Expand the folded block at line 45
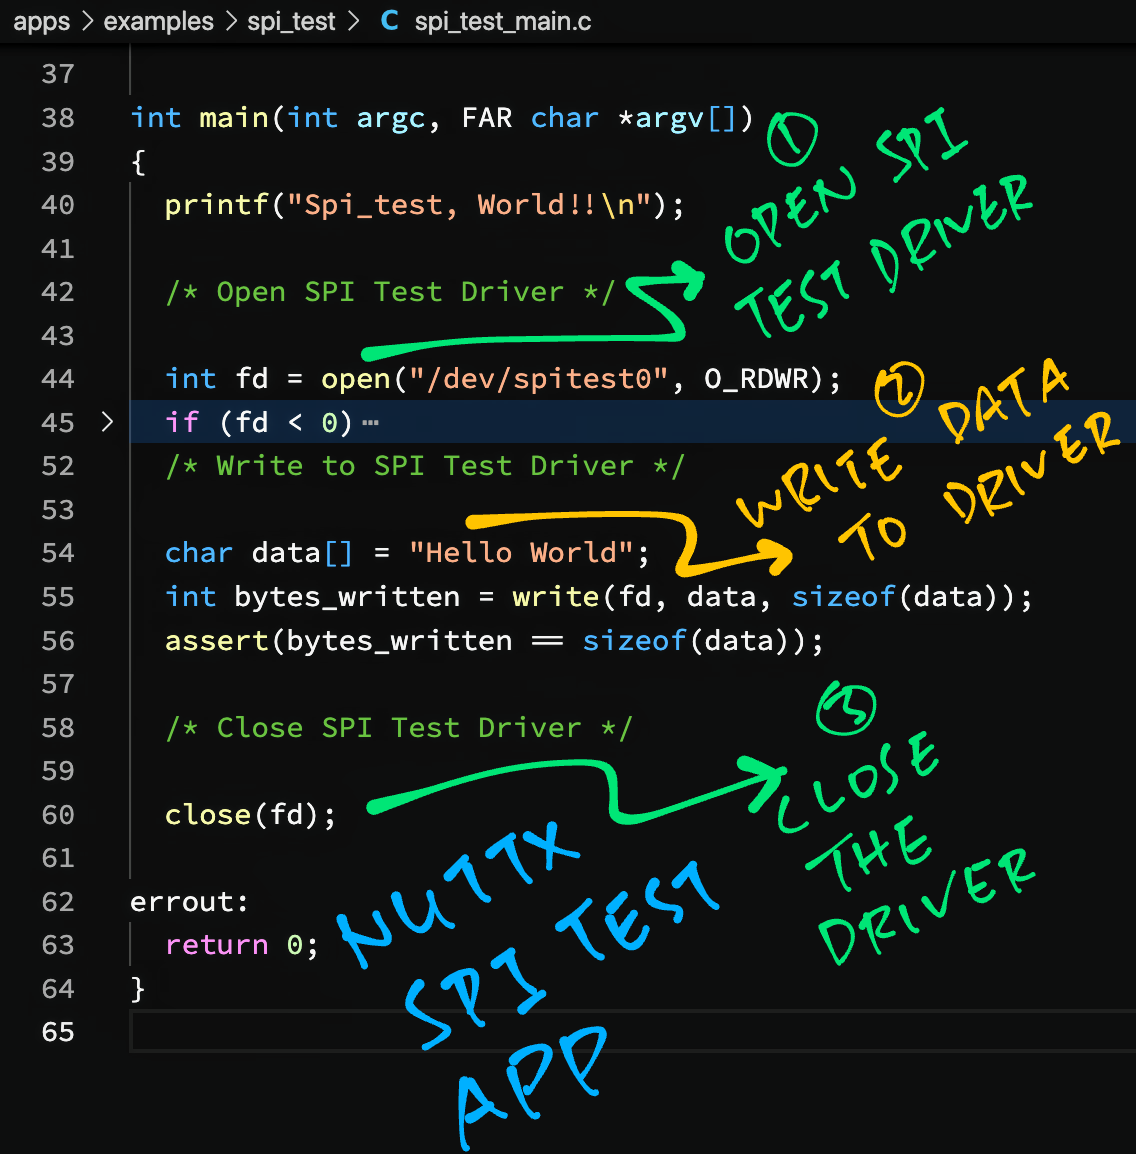 click(x=107, y=422)
